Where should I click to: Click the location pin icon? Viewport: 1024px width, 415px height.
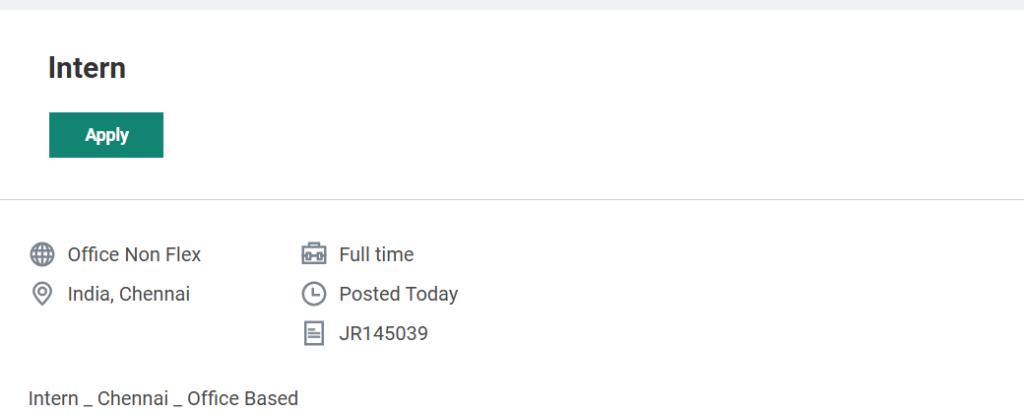click(42, 294)
